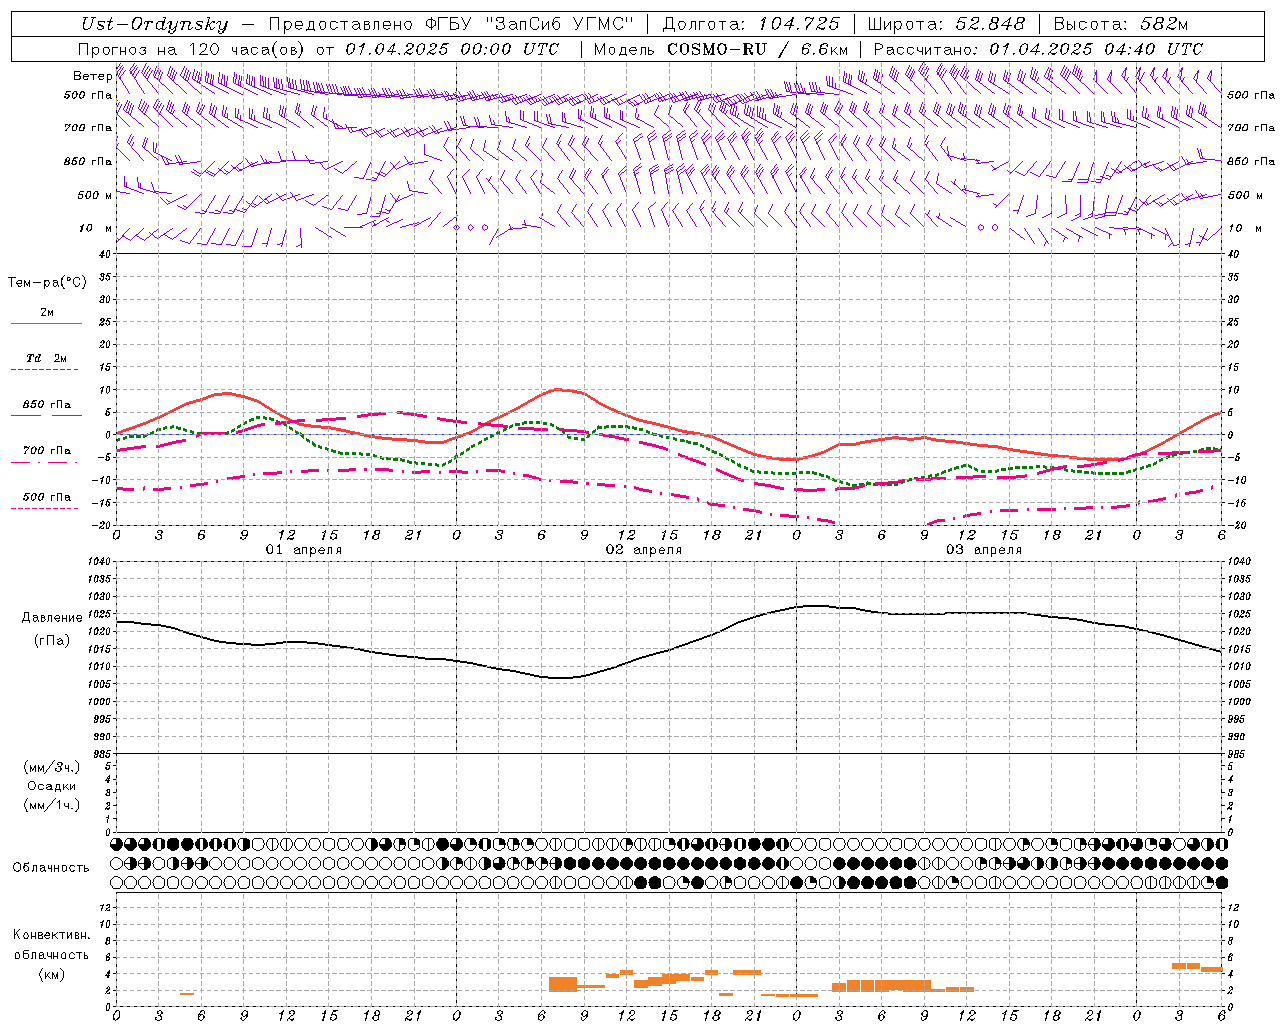Viewport: 1280px width, 1024px height.
Task: Click the Ветер wind panel label
Action: pos(92,76)
